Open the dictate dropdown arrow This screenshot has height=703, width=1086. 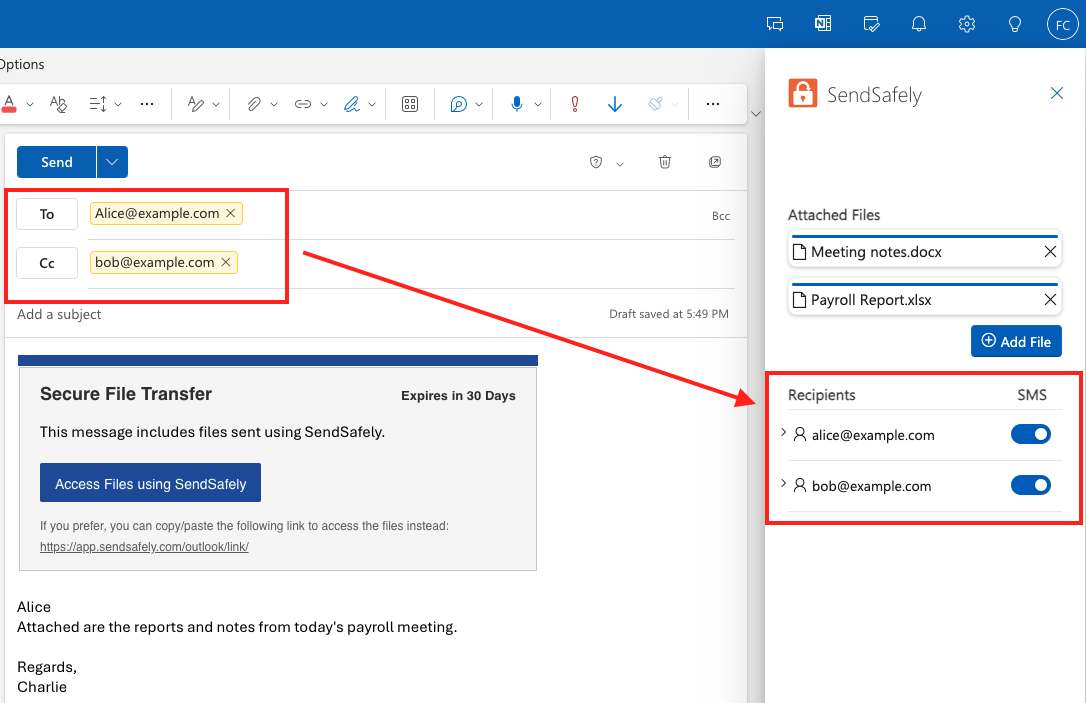tap(537, 105)
